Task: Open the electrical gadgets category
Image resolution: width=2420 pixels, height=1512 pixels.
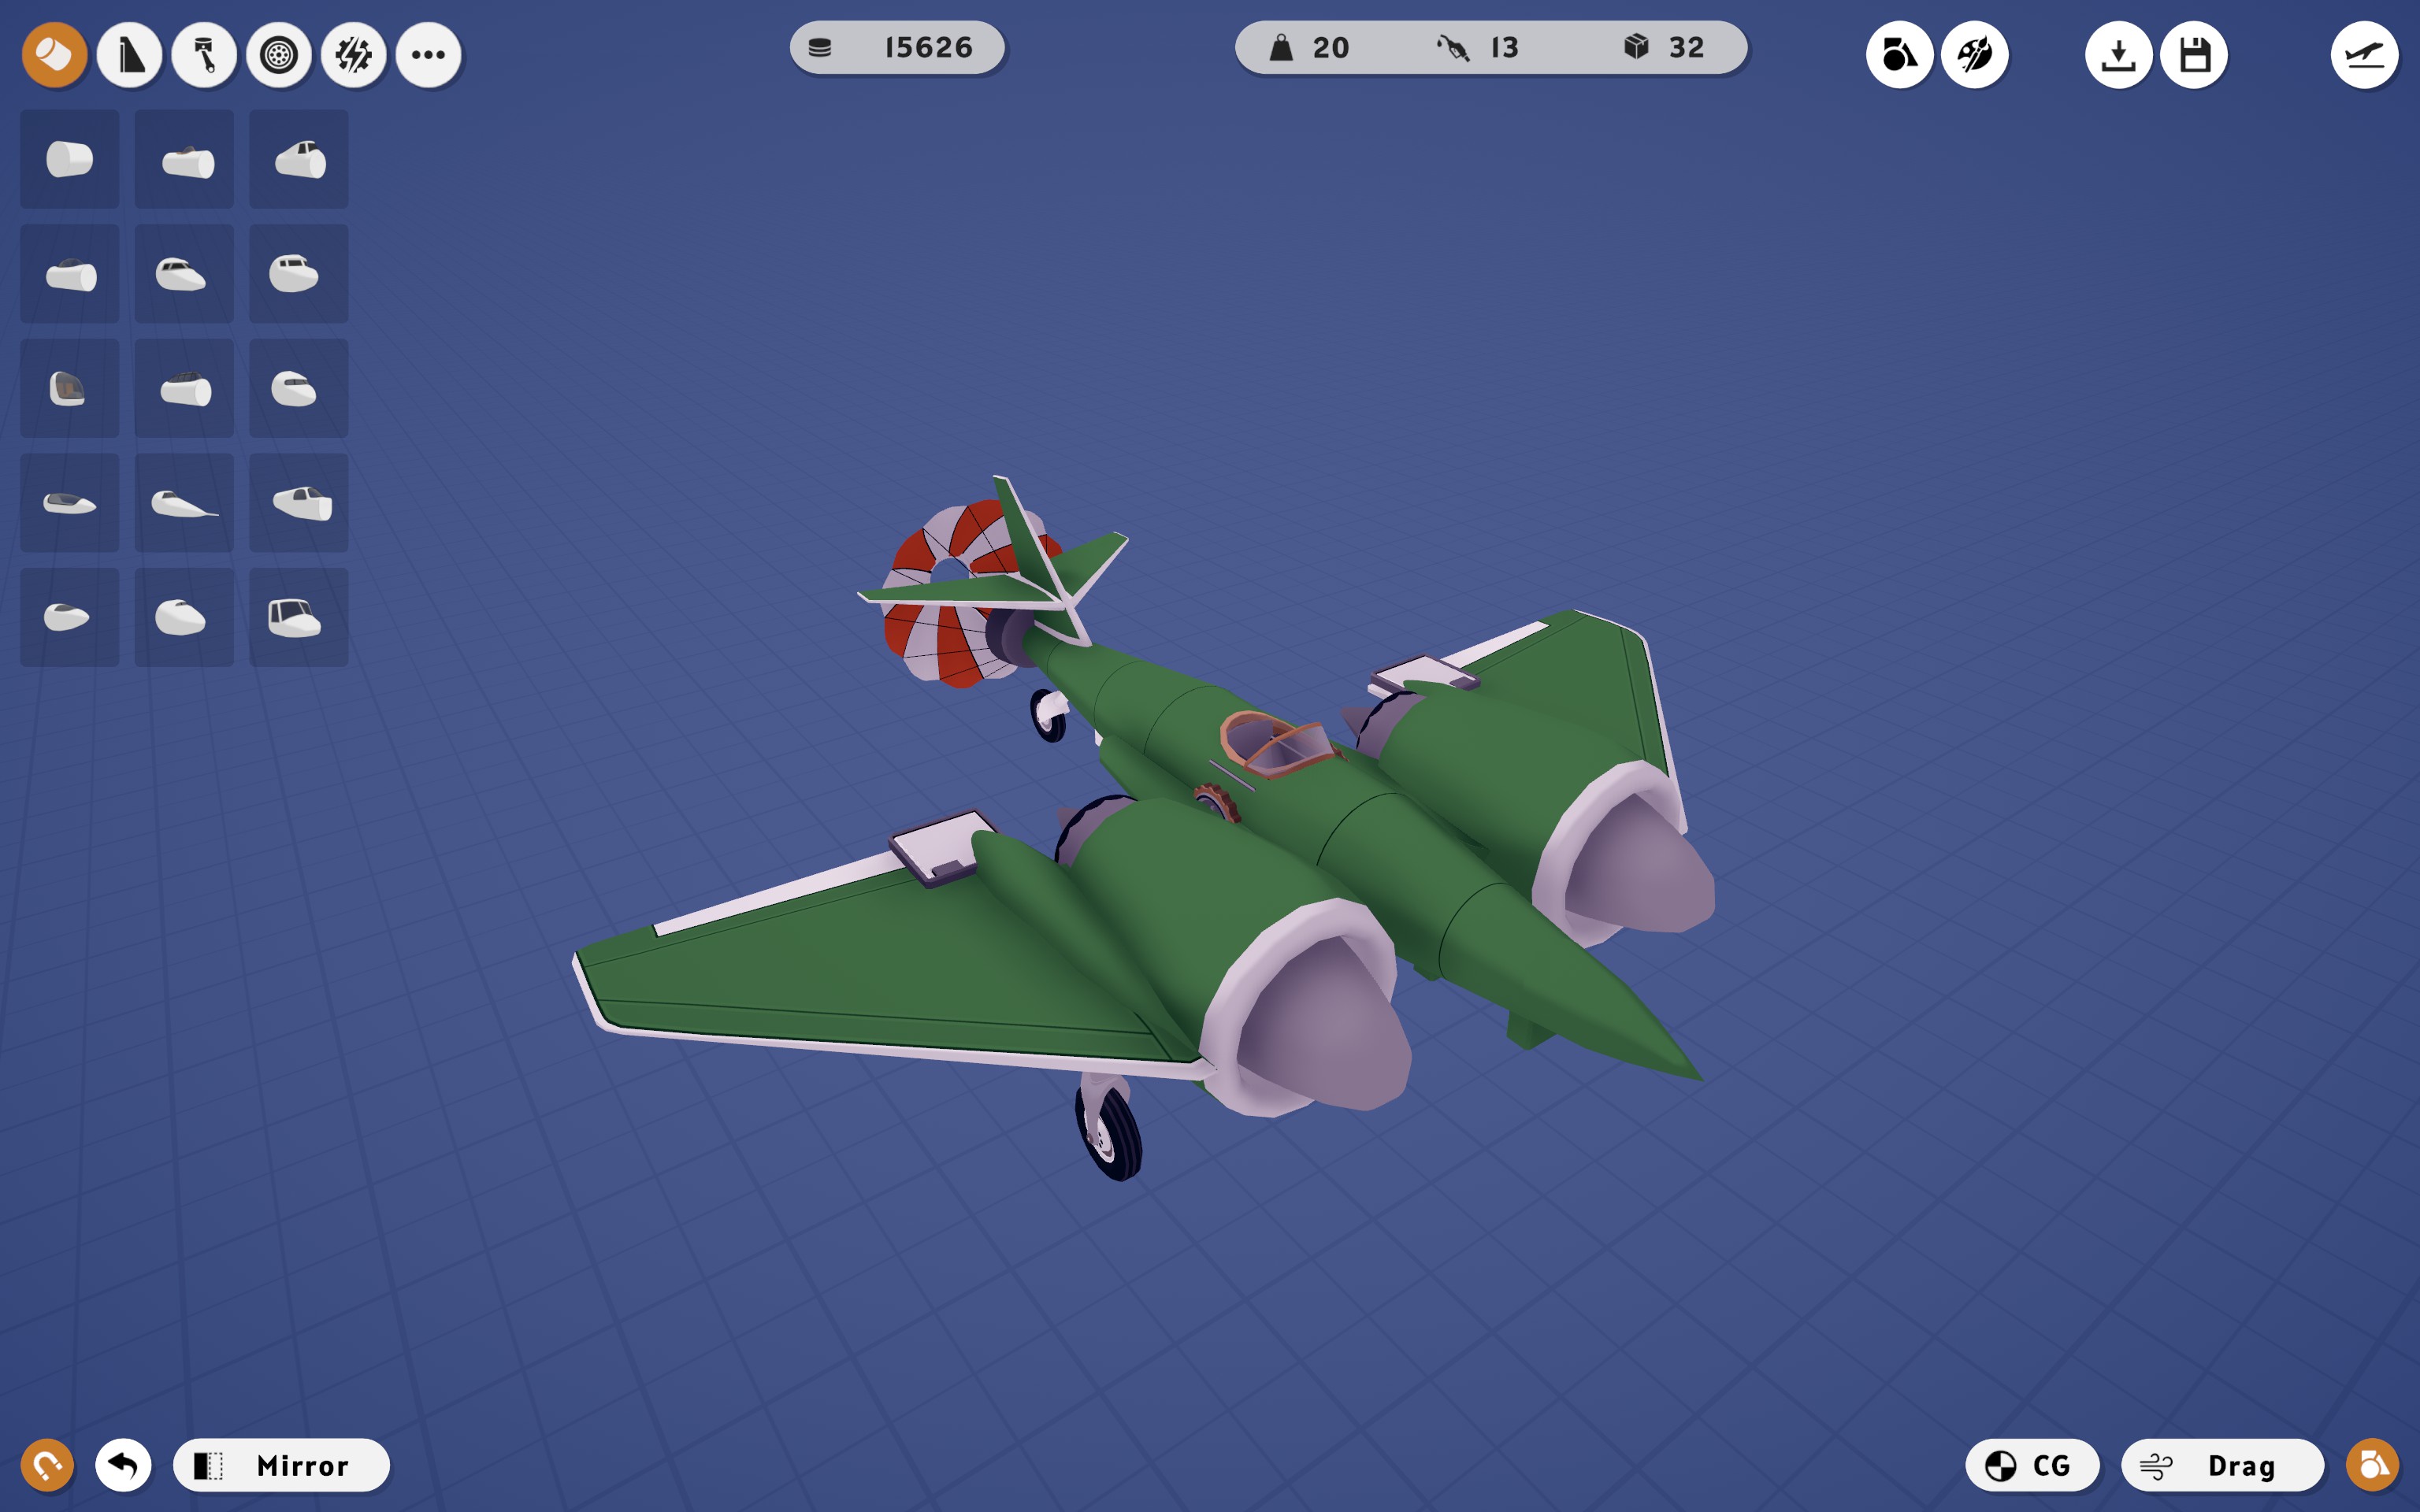Action: [354, 55]
